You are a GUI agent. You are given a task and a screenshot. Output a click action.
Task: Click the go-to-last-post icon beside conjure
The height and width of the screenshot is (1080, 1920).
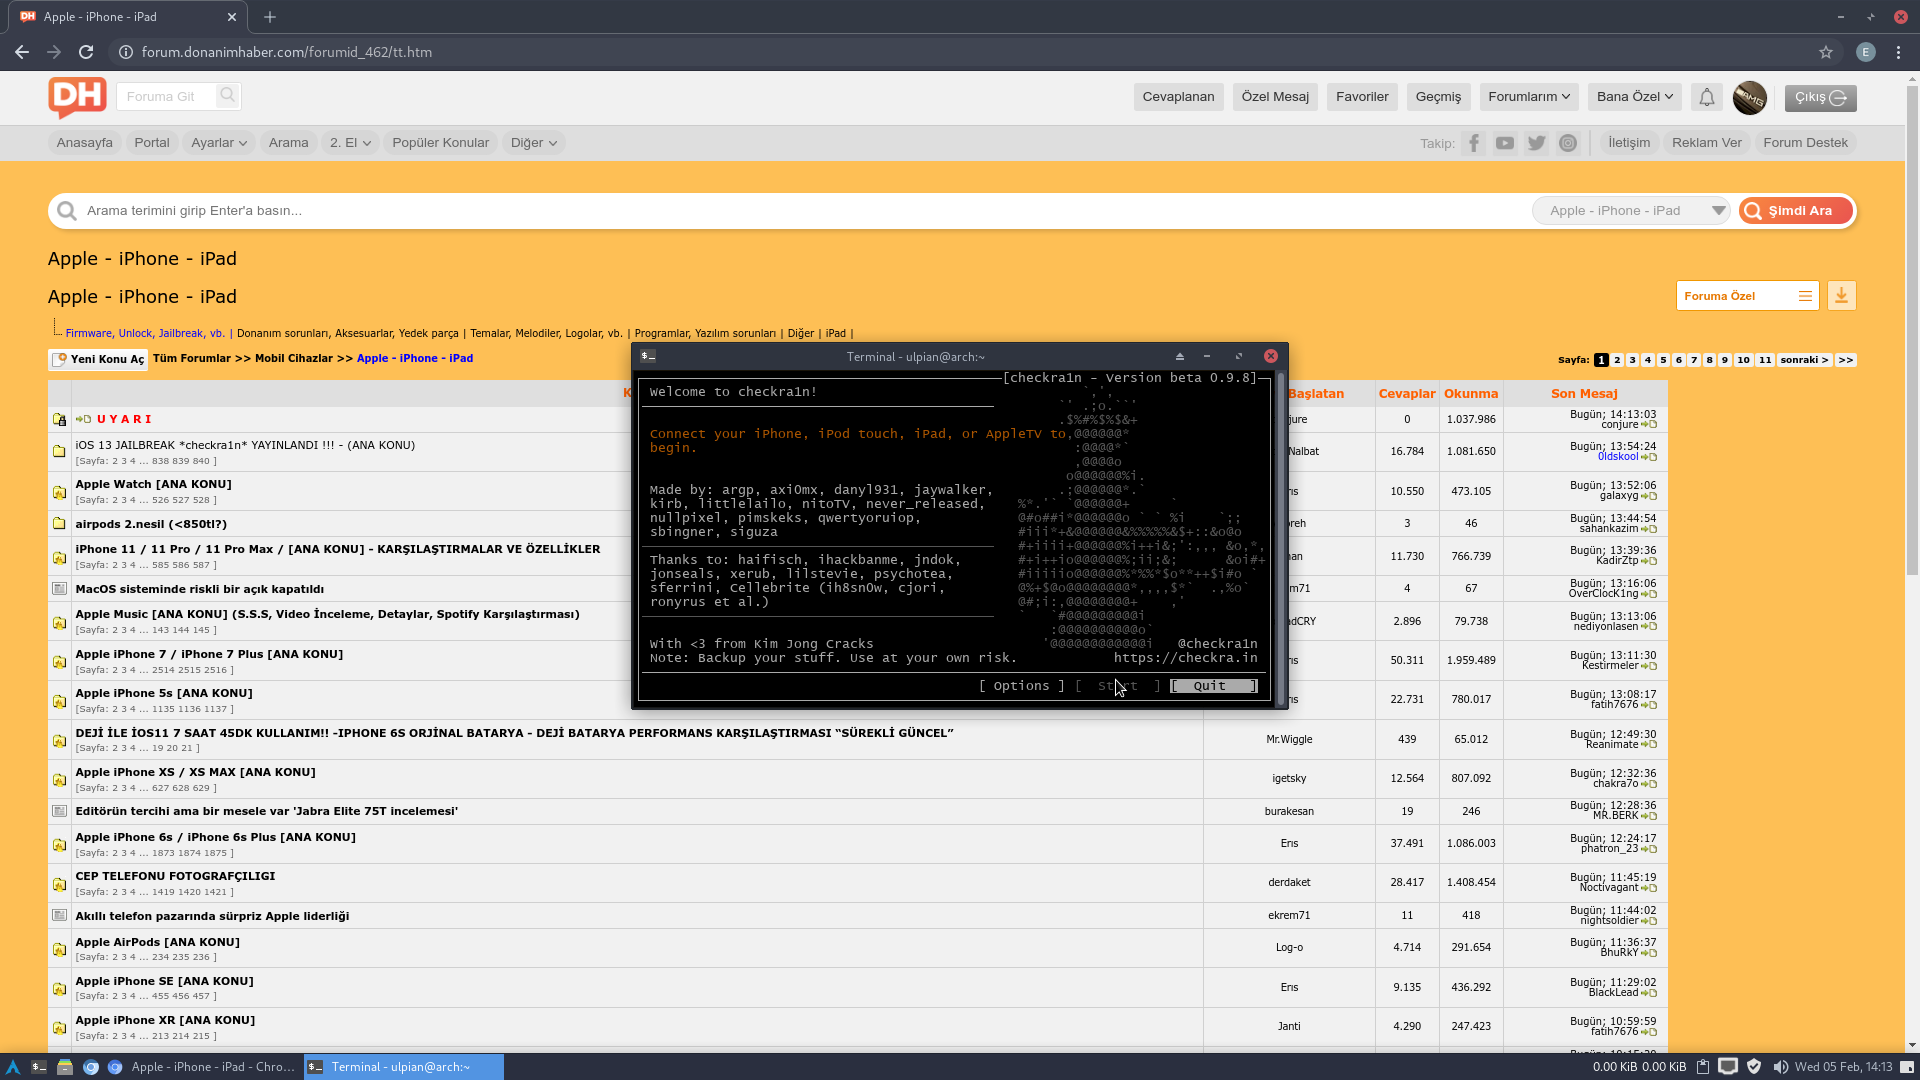coord(1649,425)
